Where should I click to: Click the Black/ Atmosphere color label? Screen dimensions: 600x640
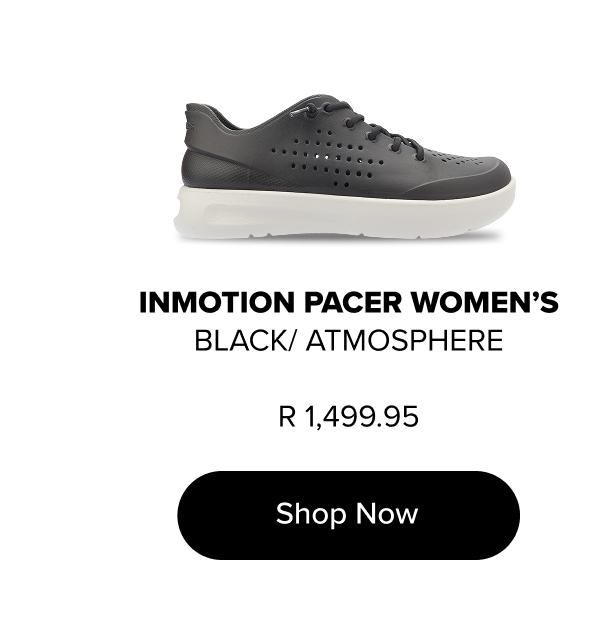pyautogui.click(x=349, y=341)
